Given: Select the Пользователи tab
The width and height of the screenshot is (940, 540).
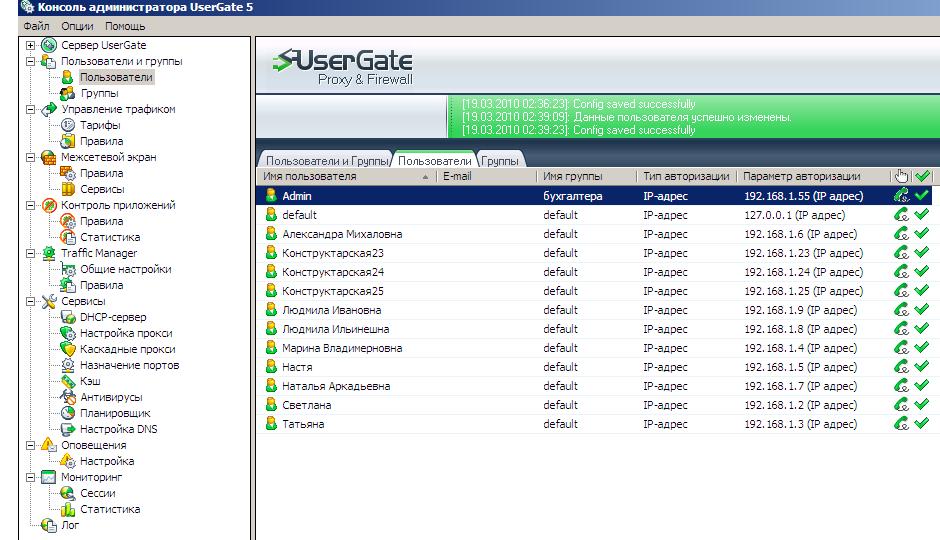Looking at the screenshot, I should pos(434,160).
